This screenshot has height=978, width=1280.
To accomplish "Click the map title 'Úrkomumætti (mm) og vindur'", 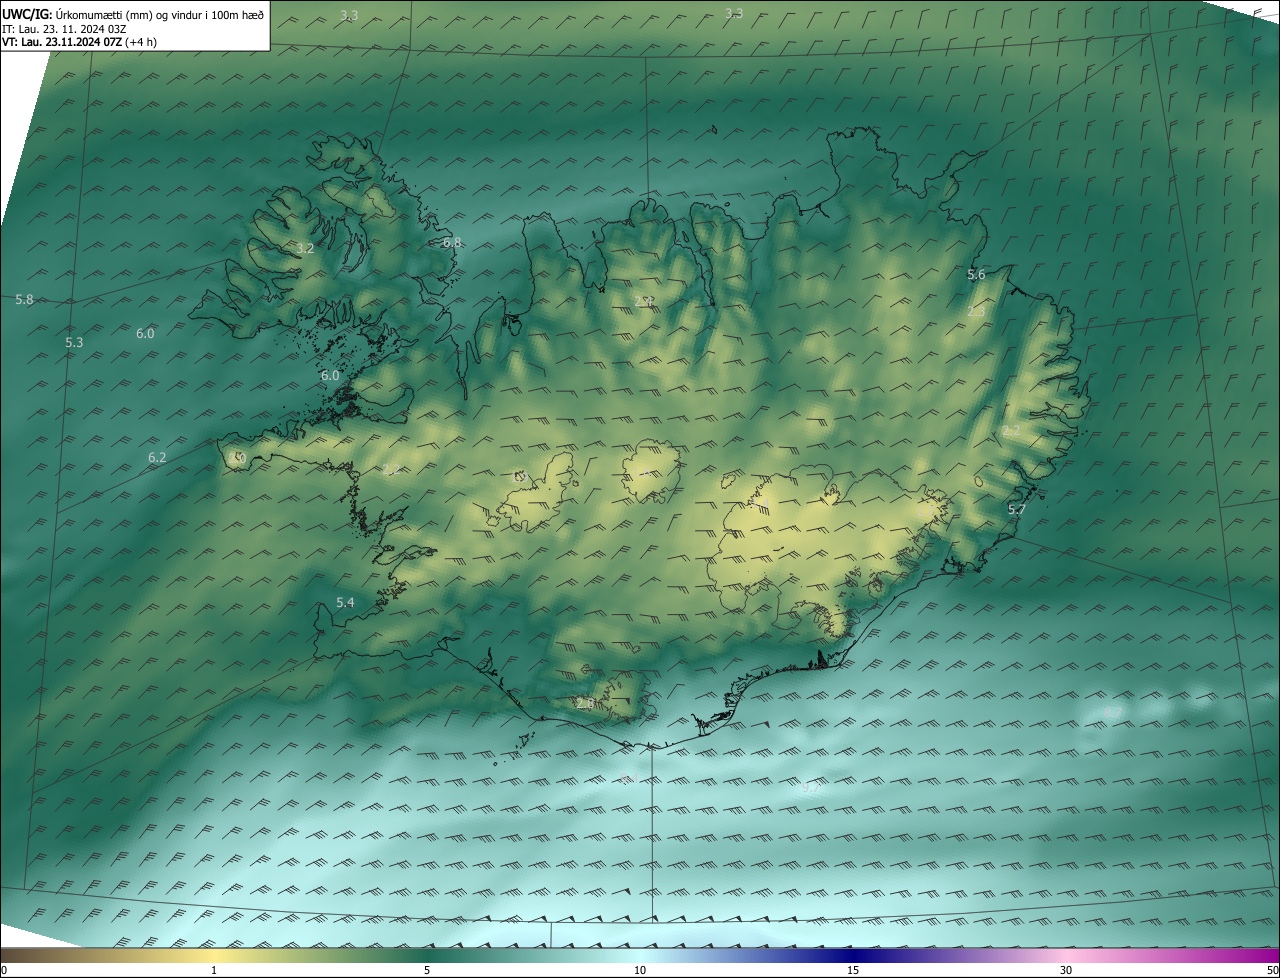I will pos(127,13).
